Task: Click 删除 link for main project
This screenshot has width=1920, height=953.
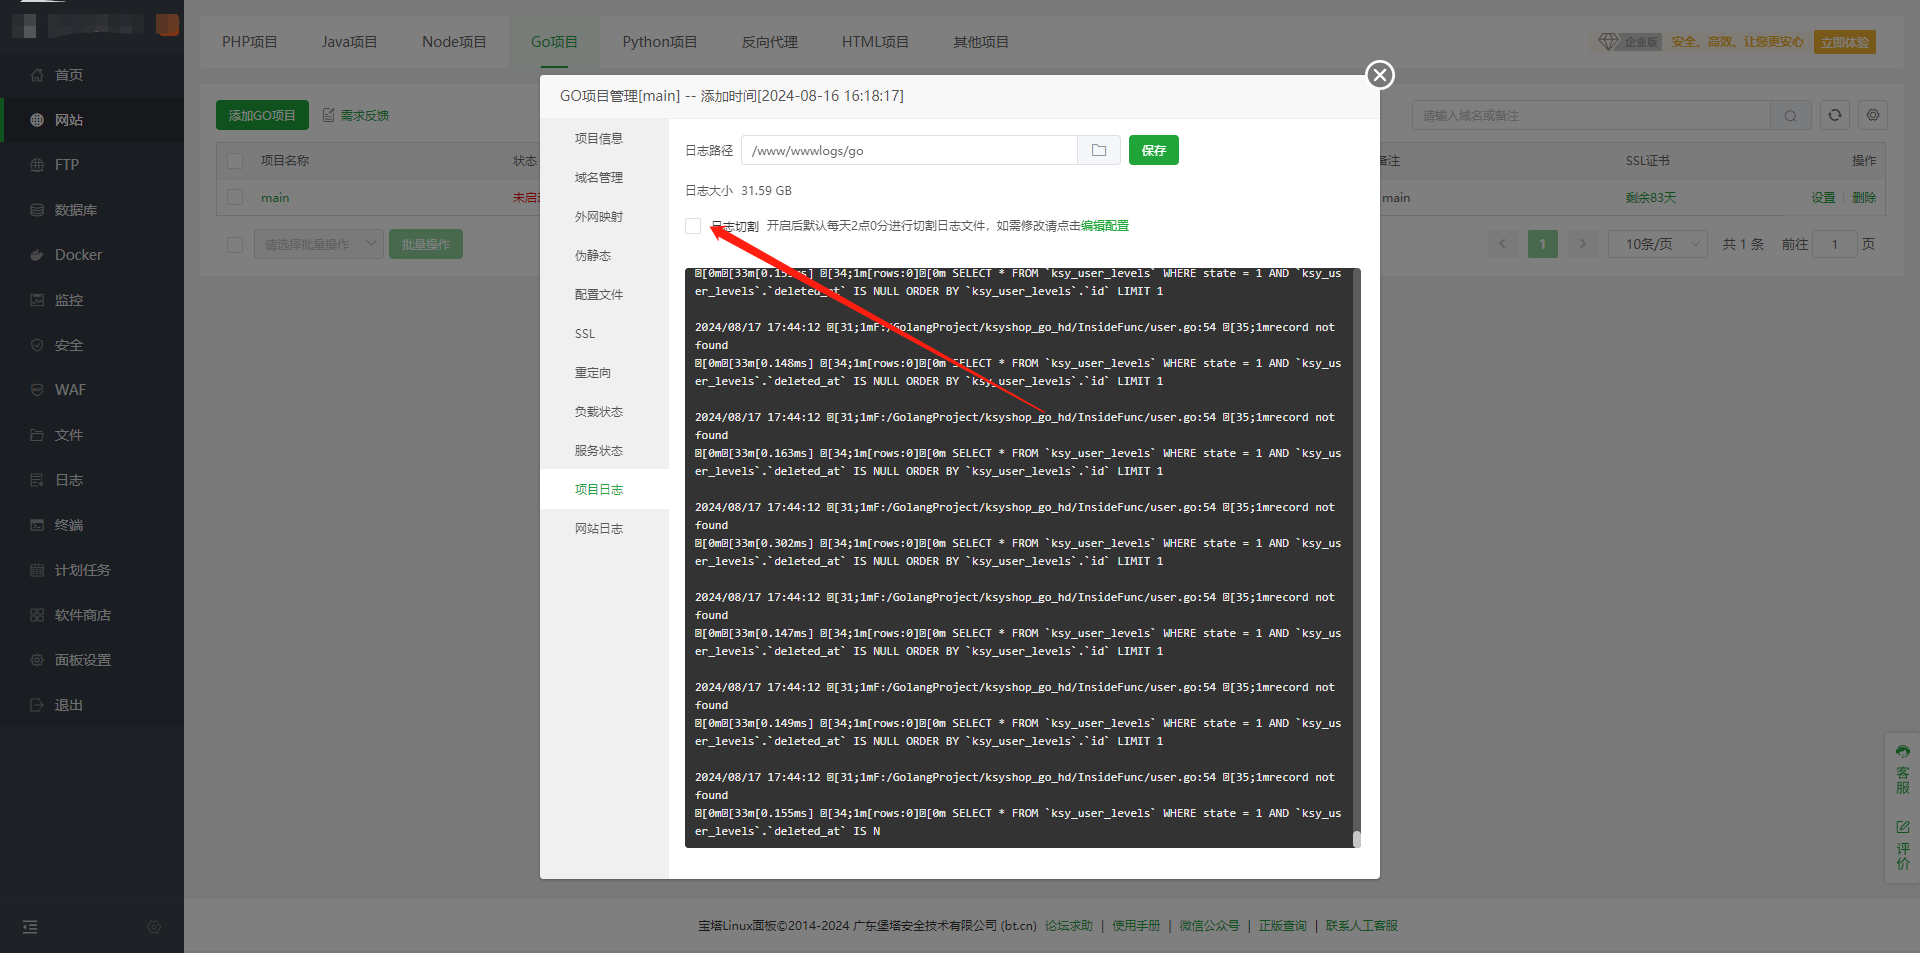Action: 1864,198
